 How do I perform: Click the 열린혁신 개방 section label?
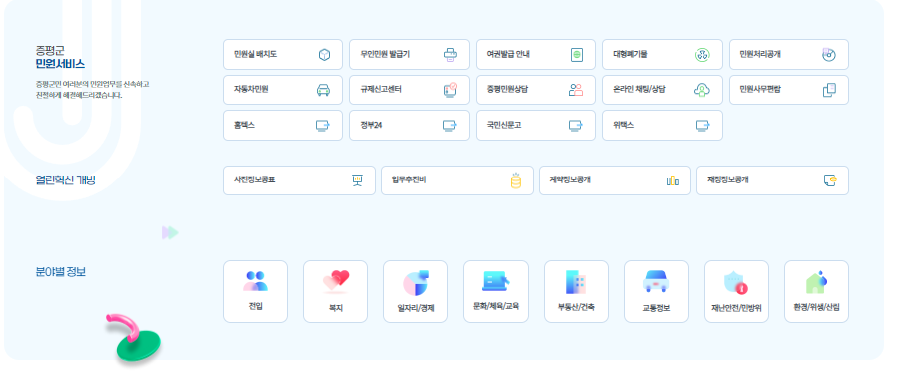coord(65,180)
